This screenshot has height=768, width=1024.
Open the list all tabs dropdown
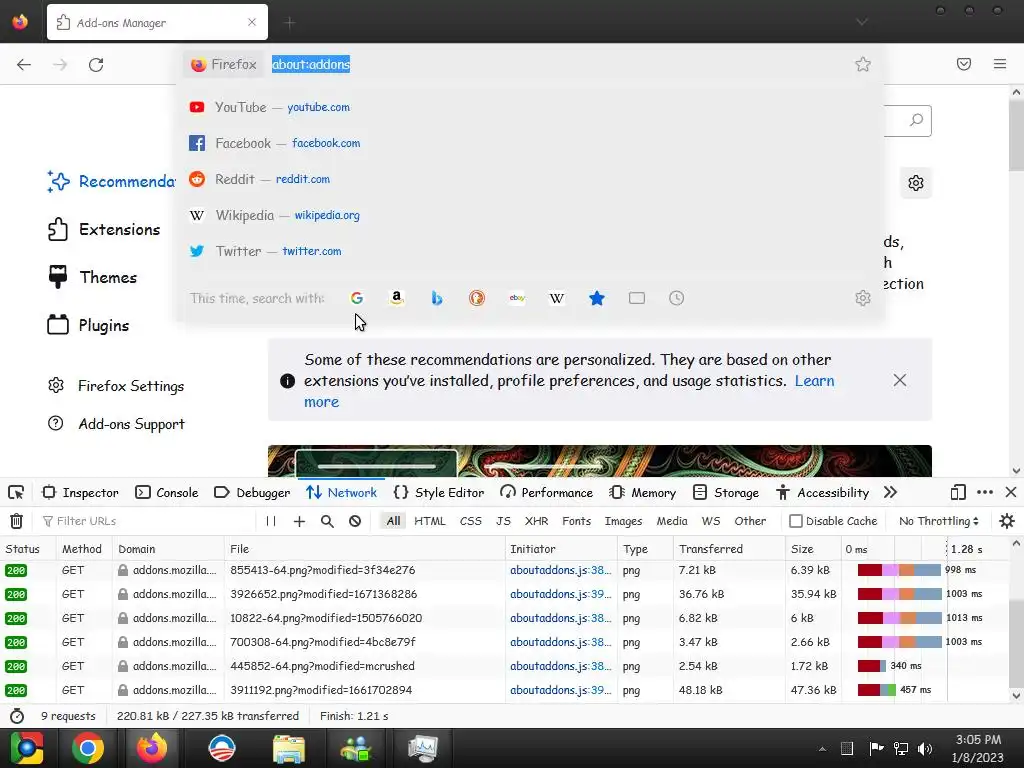tap(862, 22)
